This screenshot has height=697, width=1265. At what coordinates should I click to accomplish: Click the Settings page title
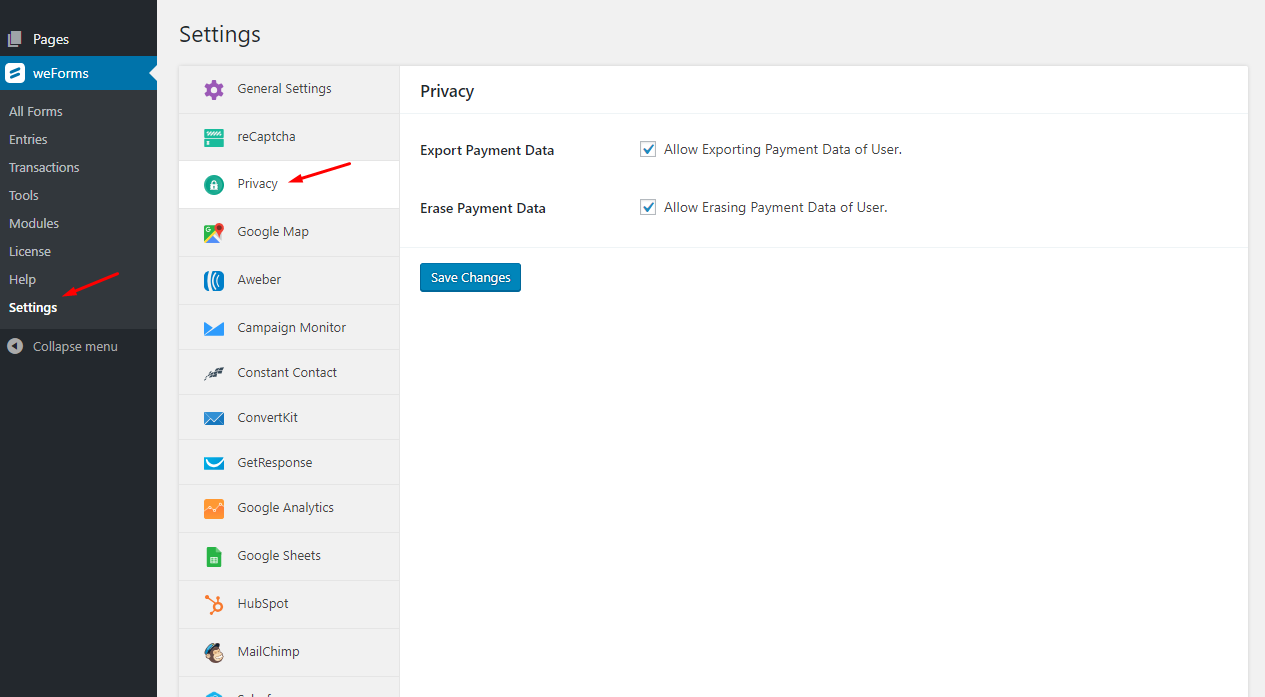220,34
